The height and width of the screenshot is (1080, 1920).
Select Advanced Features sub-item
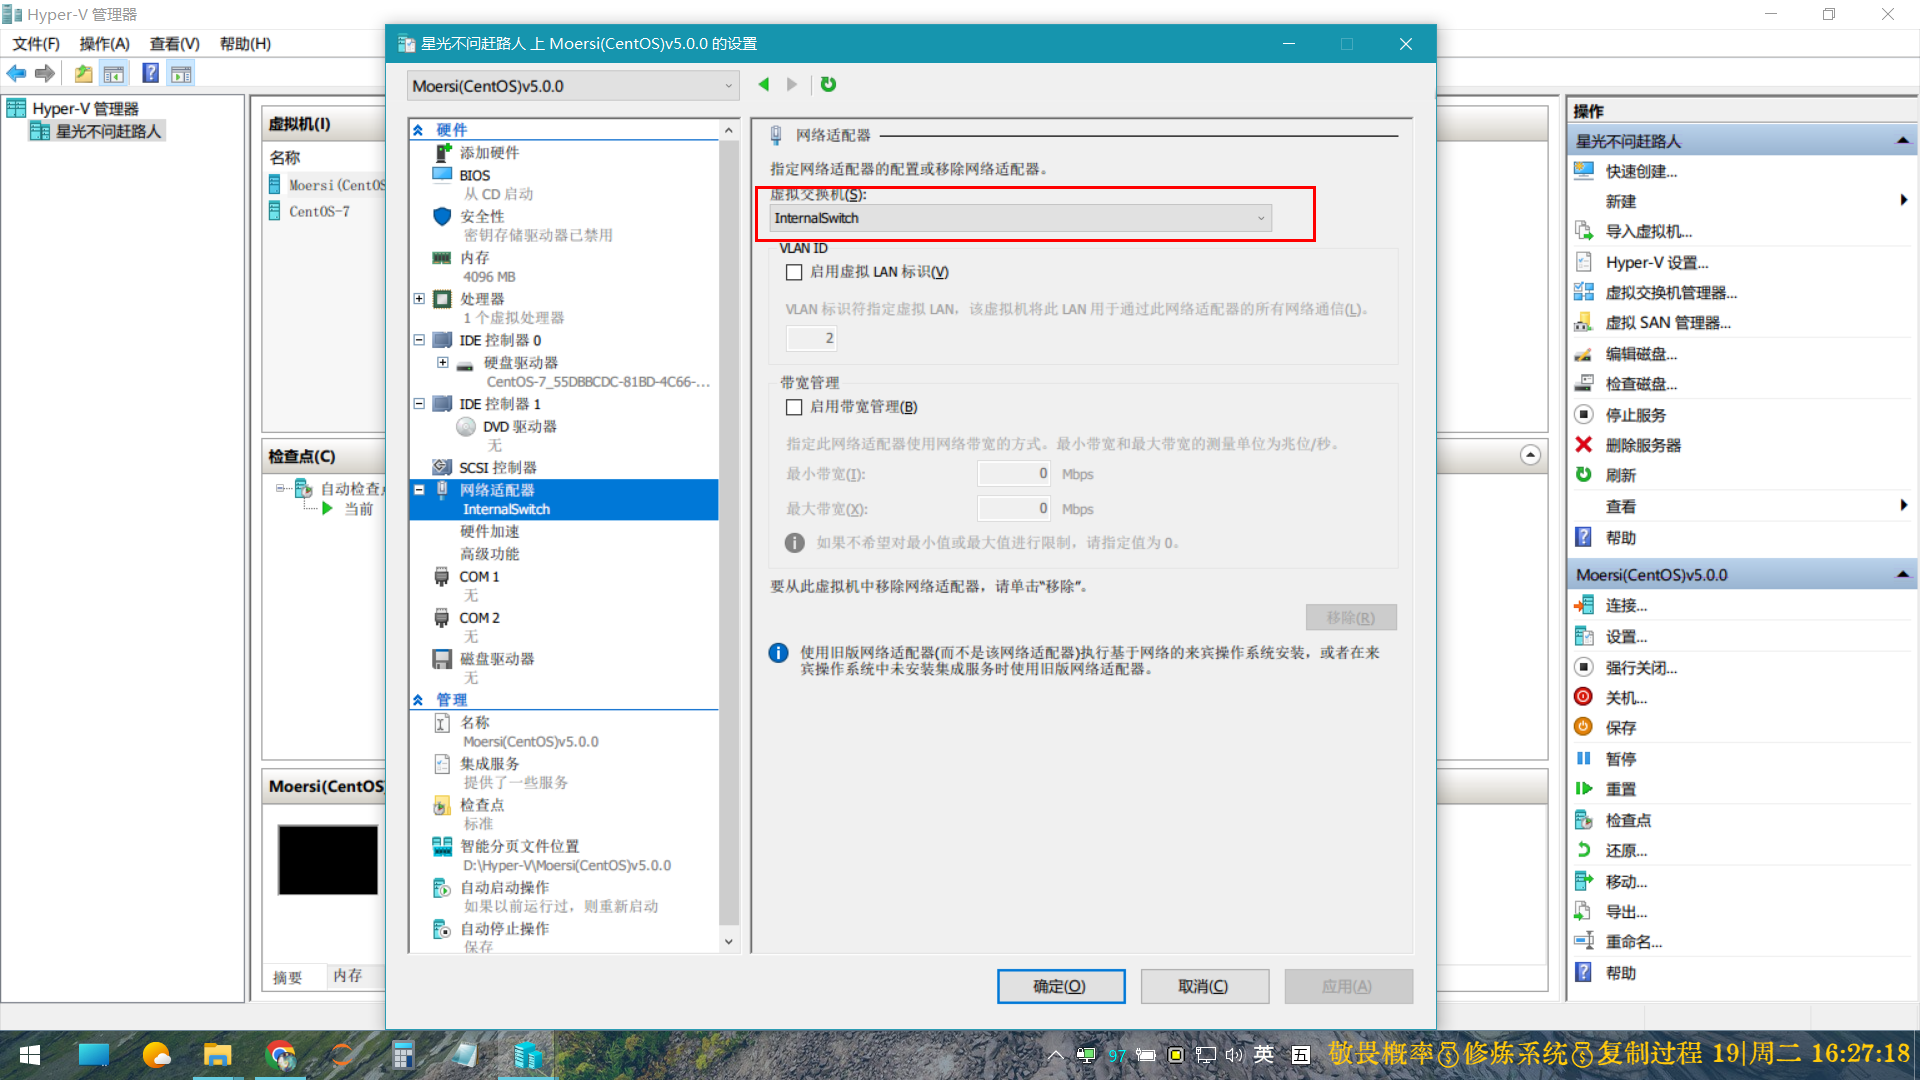coord(490,553)
